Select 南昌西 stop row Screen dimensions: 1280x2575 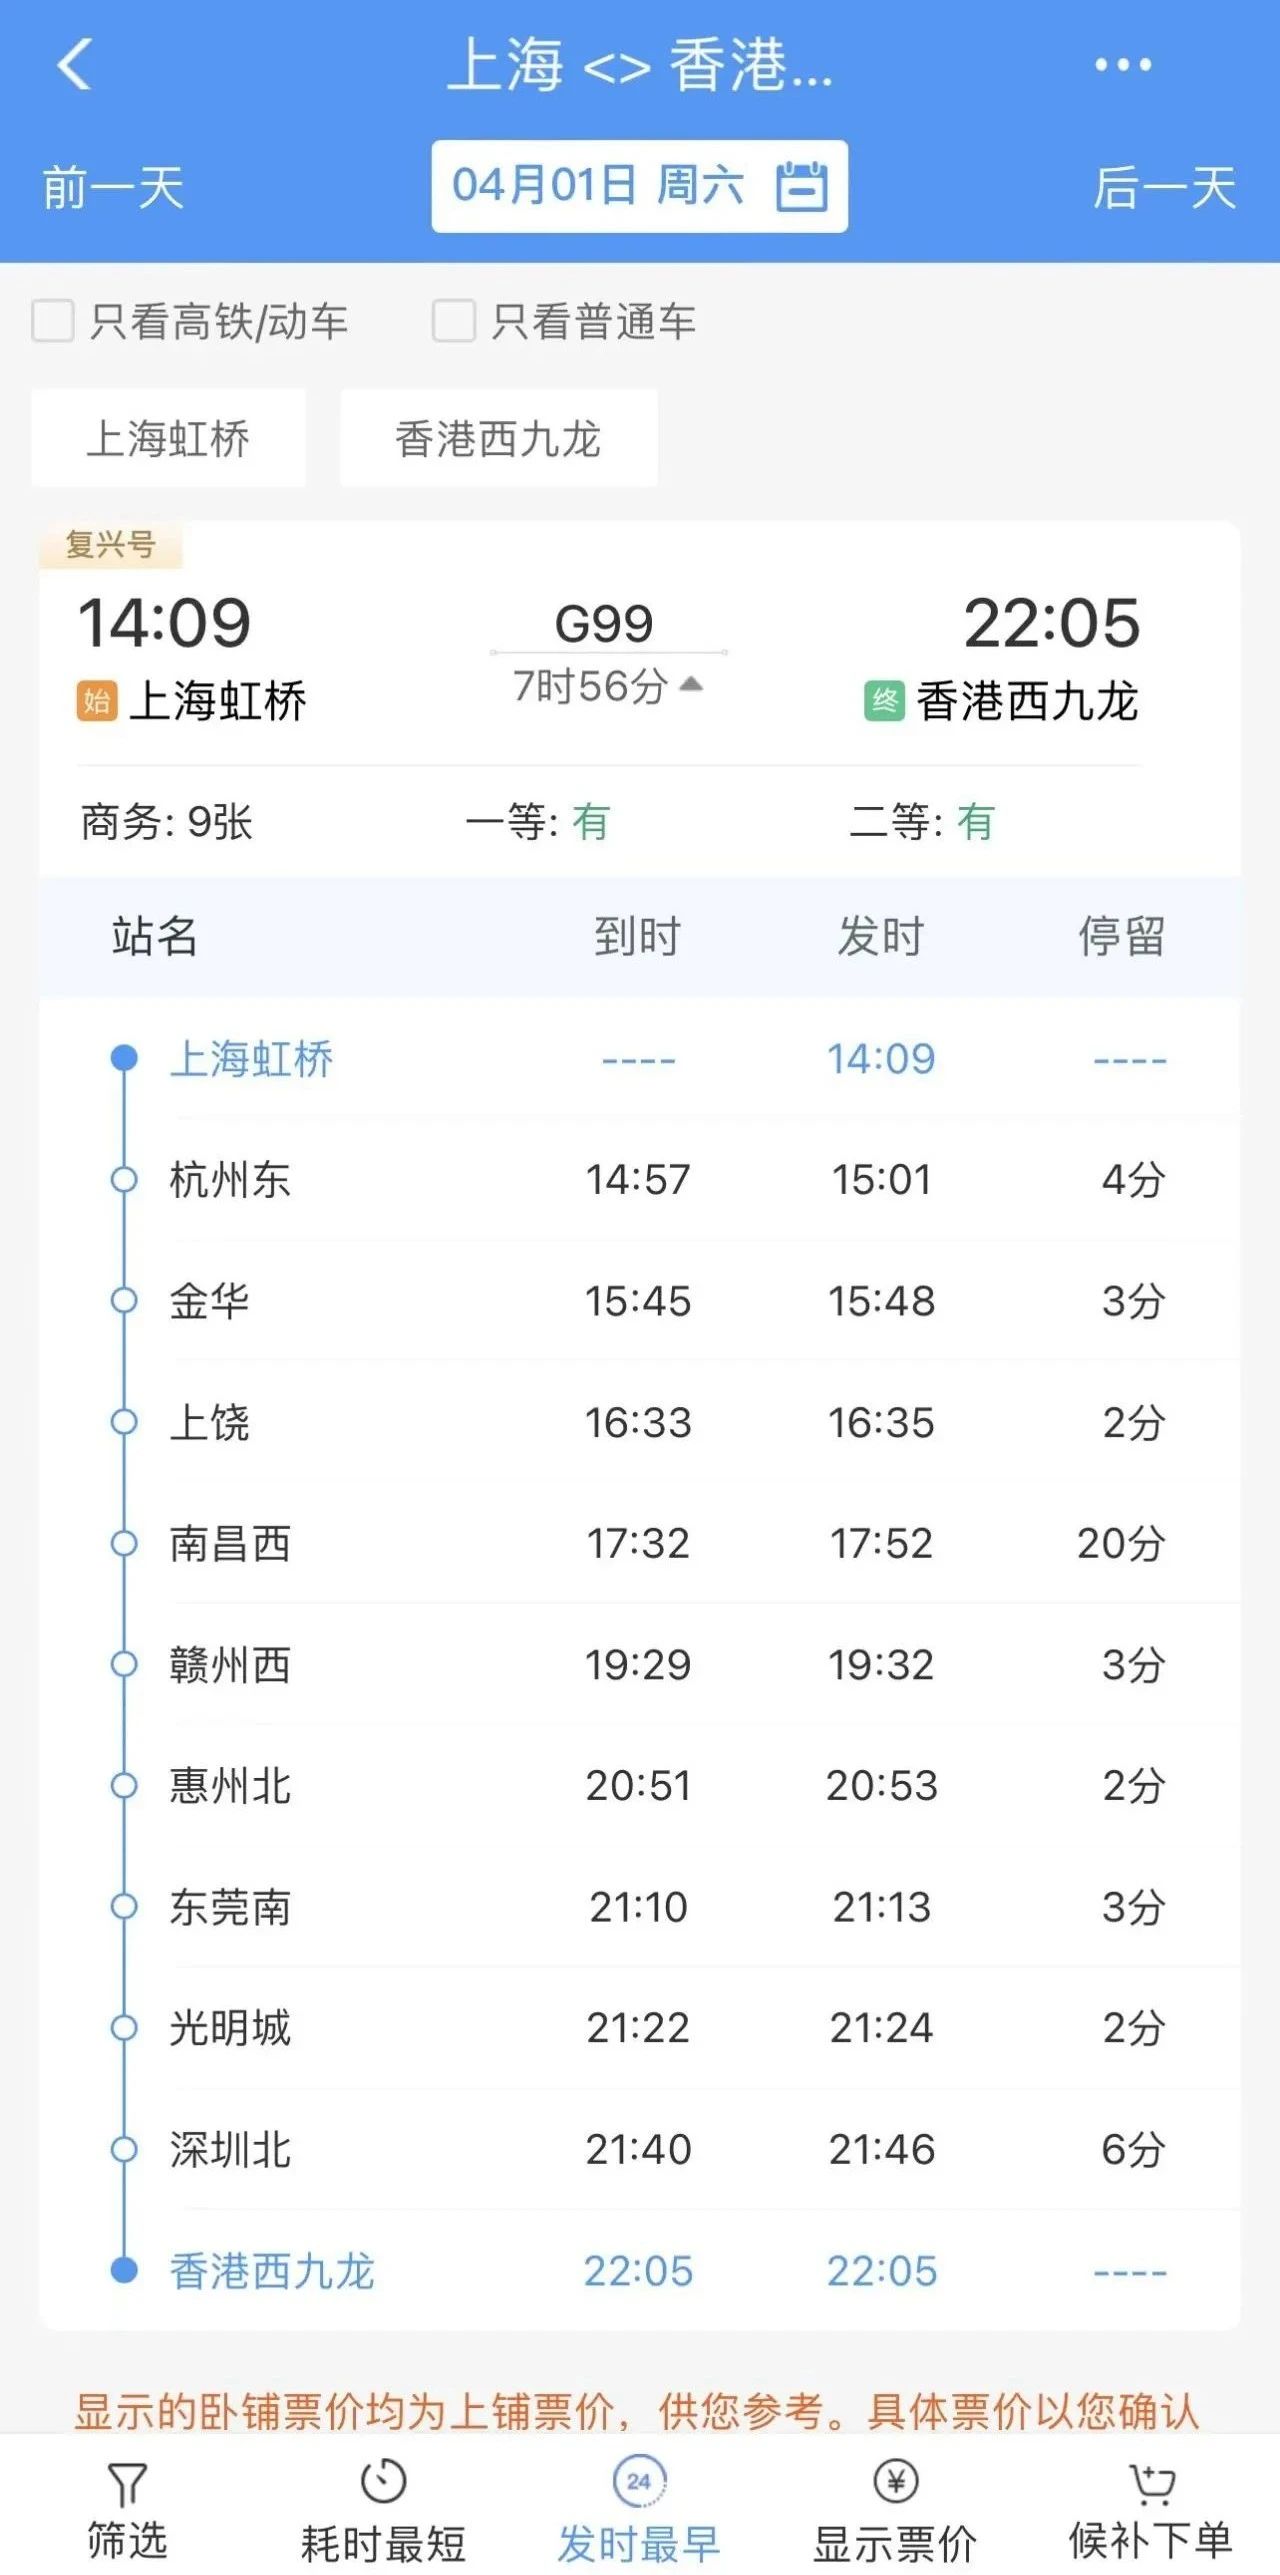pos(640,1543)
